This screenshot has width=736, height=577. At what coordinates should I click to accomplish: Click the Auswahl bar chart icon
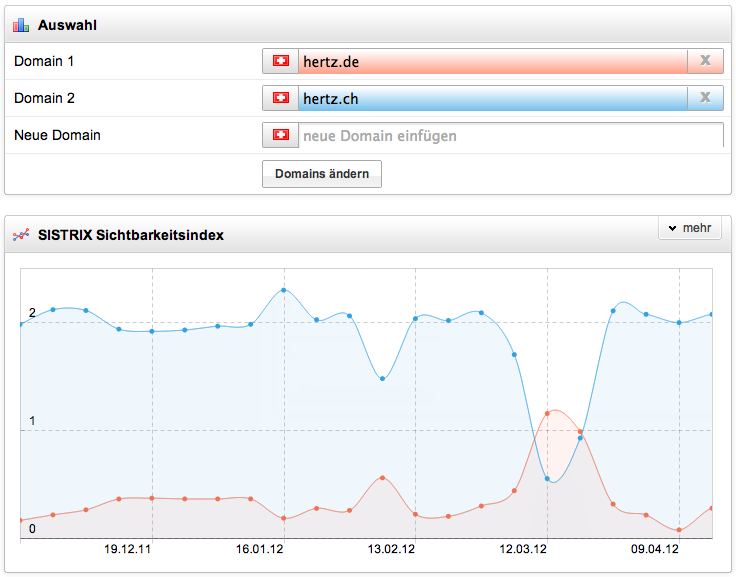(21, 24)
